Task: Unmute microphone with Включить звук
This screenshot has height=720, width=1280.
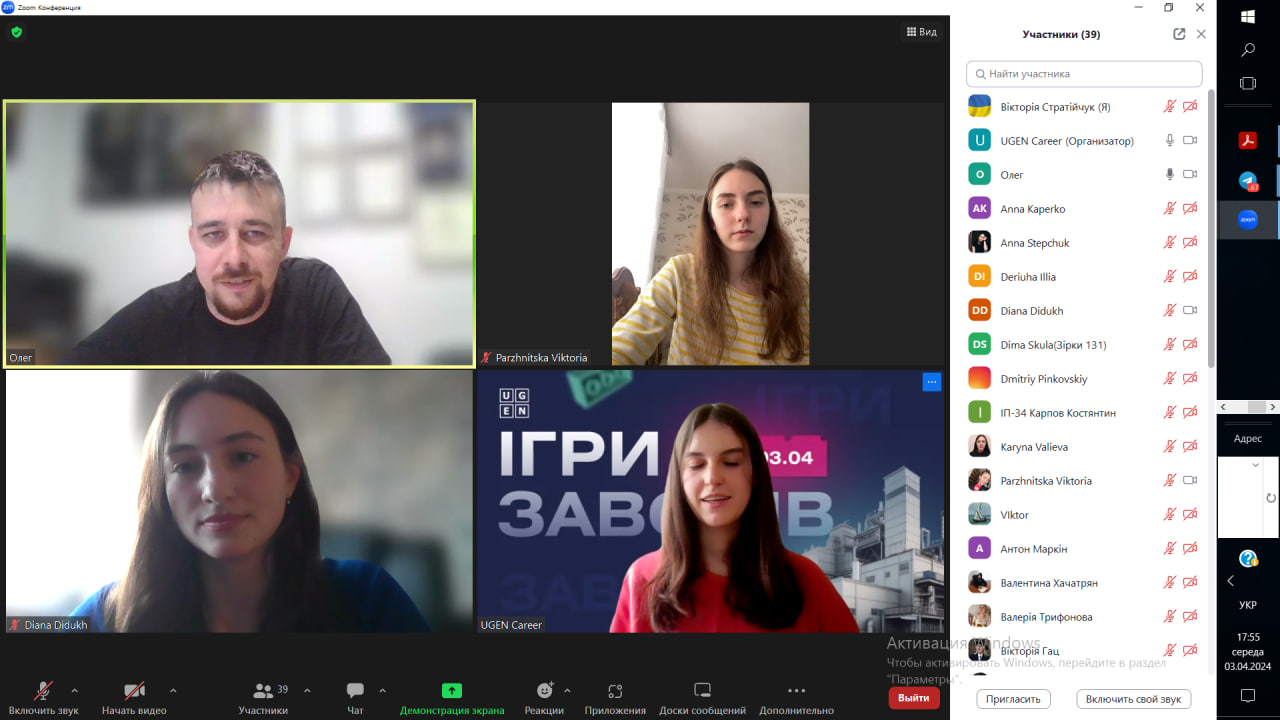Action: click(43, 697)
